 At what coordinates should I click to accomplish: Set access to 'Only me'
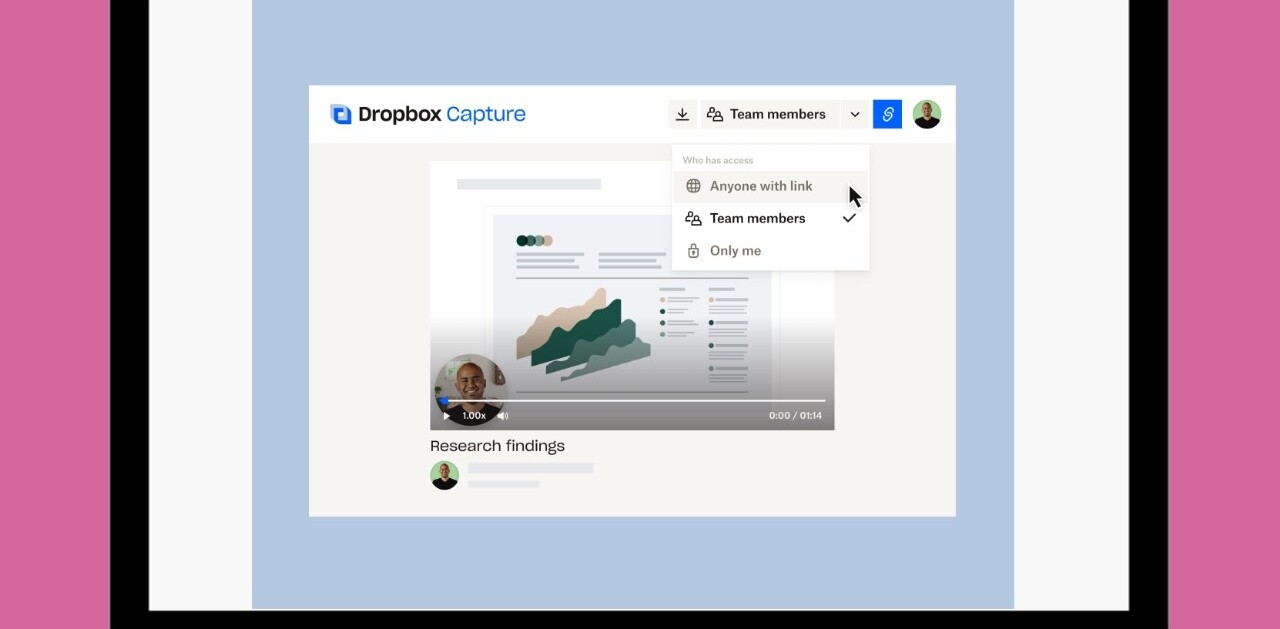[x=735, y=251]
